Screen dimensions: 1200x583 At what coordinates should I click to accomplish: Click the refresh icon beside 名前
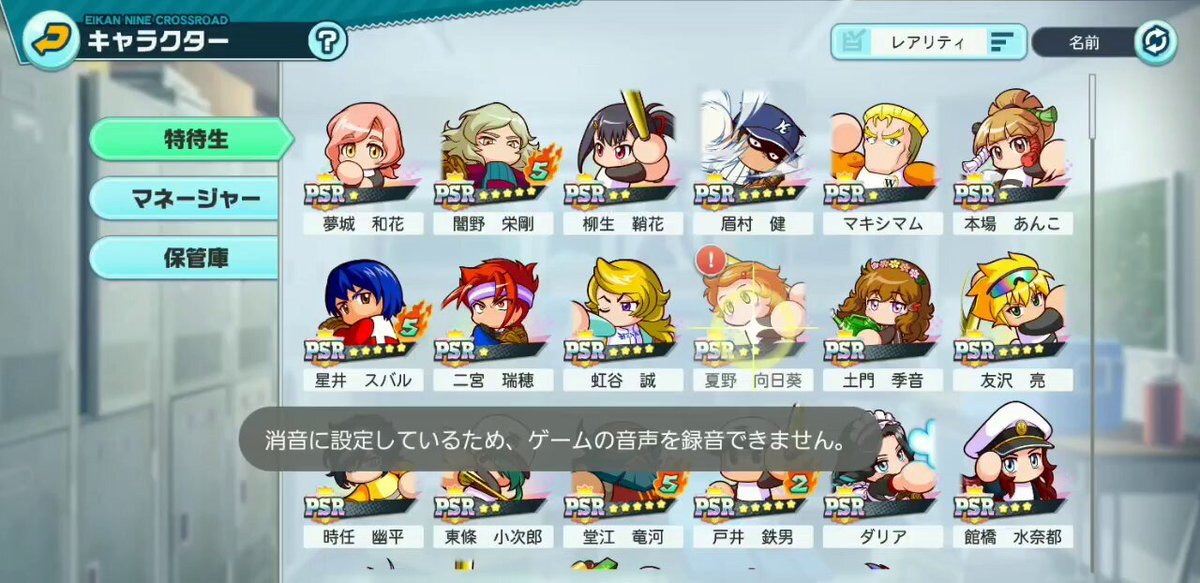coord(1154,41)
